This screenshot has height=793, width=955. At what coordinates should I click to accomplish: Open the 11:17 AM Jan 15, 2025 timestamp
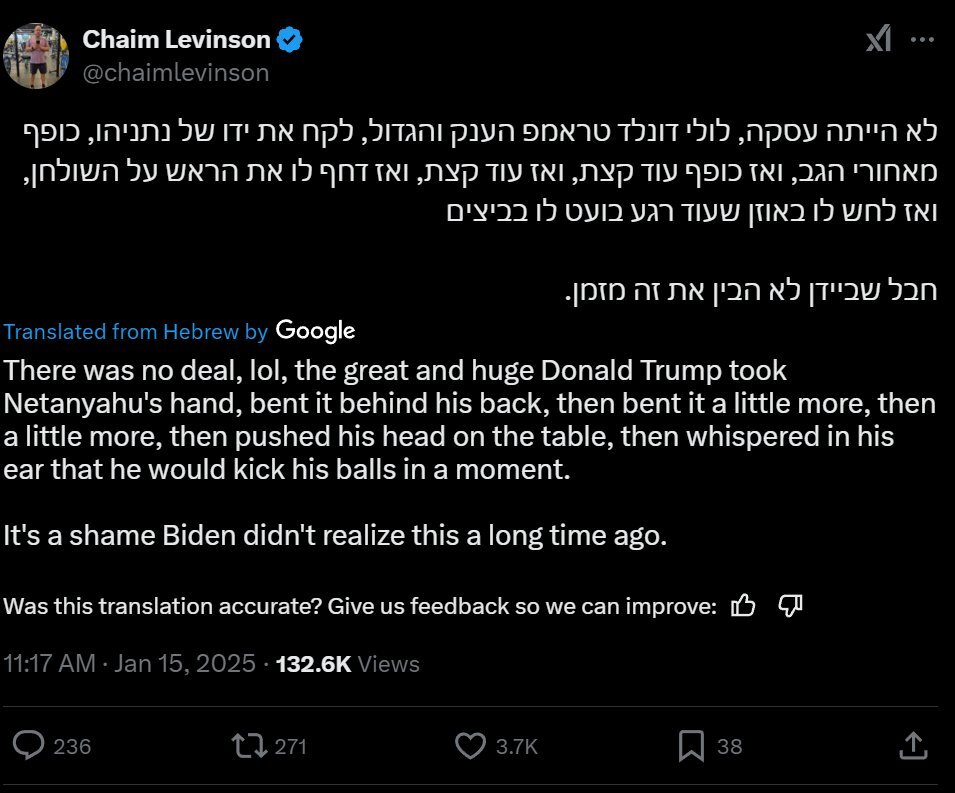[129, 663]
